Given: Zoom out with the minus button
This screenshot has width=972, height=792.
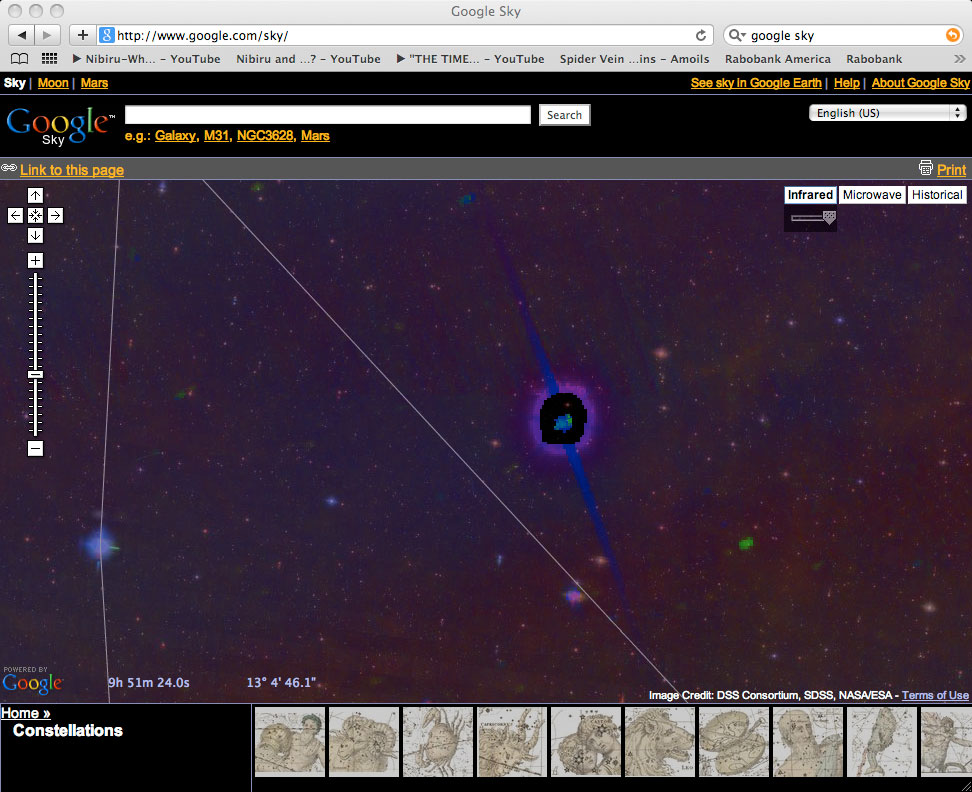Looking at the screenshot, I should (35, 449).
